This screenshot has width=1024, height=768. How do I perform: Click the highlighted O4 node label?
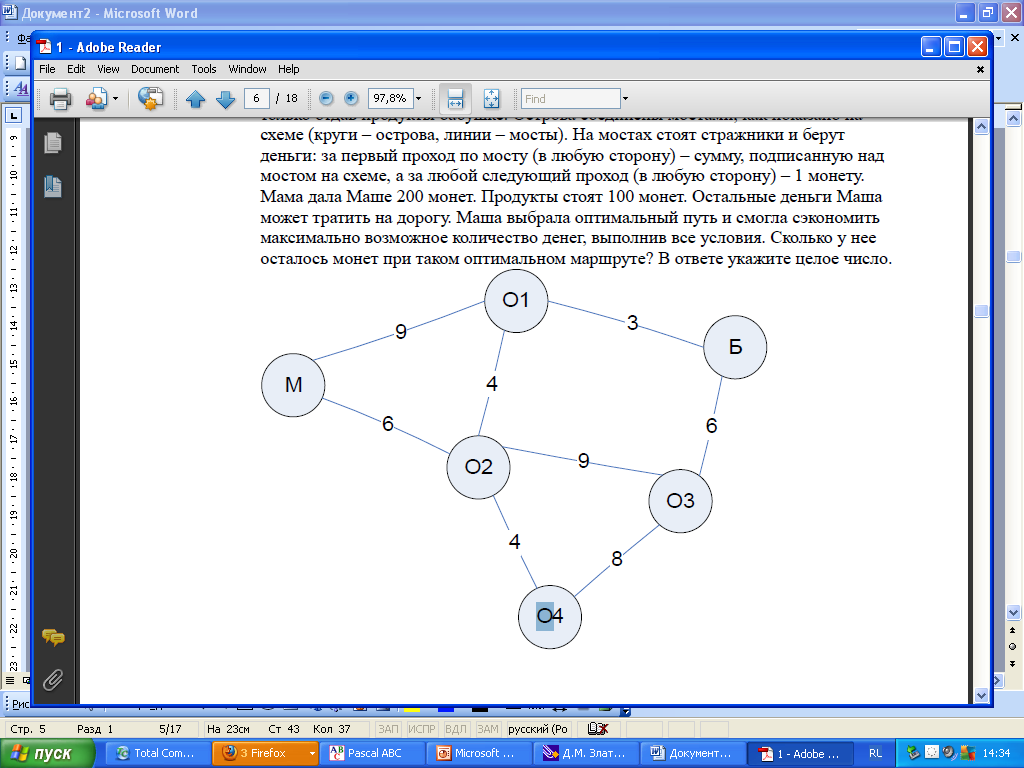tap(549, 616)
